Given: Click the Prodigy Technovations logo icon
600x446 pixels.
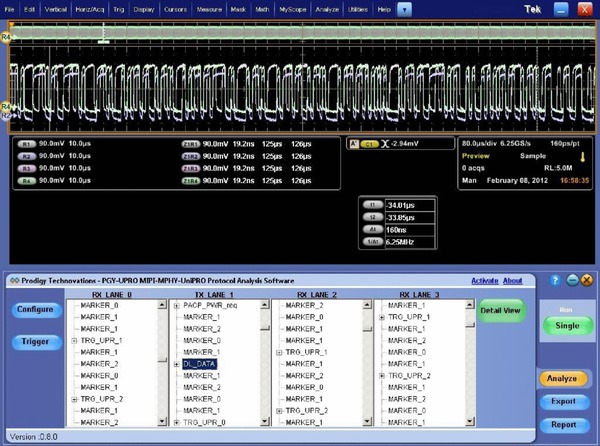Looking at the screenshot, I should (15, 281).
